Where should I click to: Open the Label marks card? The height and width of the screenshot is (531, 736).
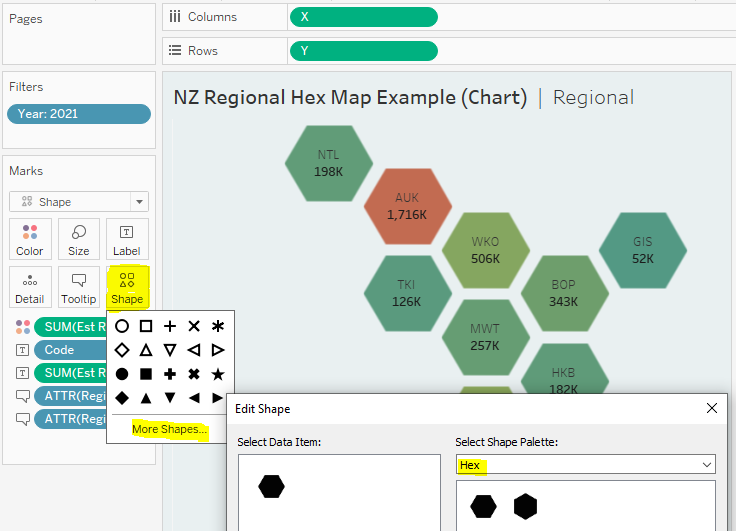127,239
